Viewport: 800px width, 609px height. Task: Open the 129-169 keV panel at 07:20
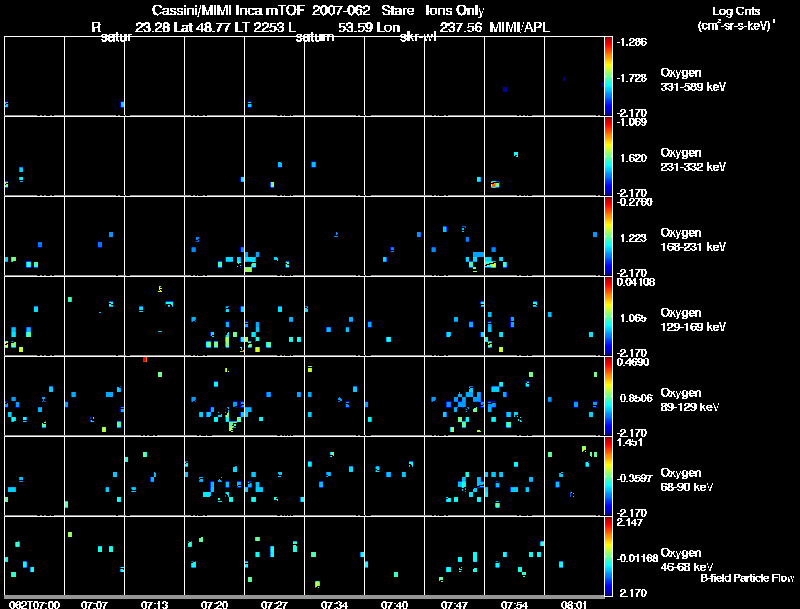pyautogui.click(x=215, y=316)
